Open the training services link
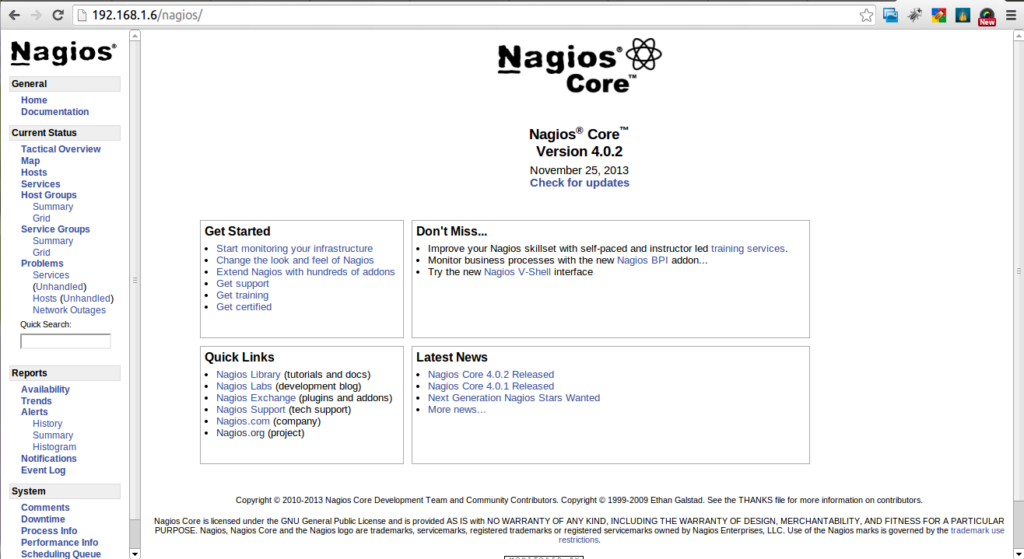The image size is (1024, 559). click(748, 249)
